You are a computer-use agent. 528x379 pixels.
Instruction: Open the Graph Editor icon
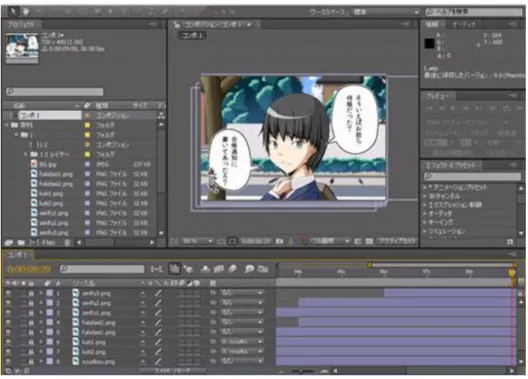point(263,269)
